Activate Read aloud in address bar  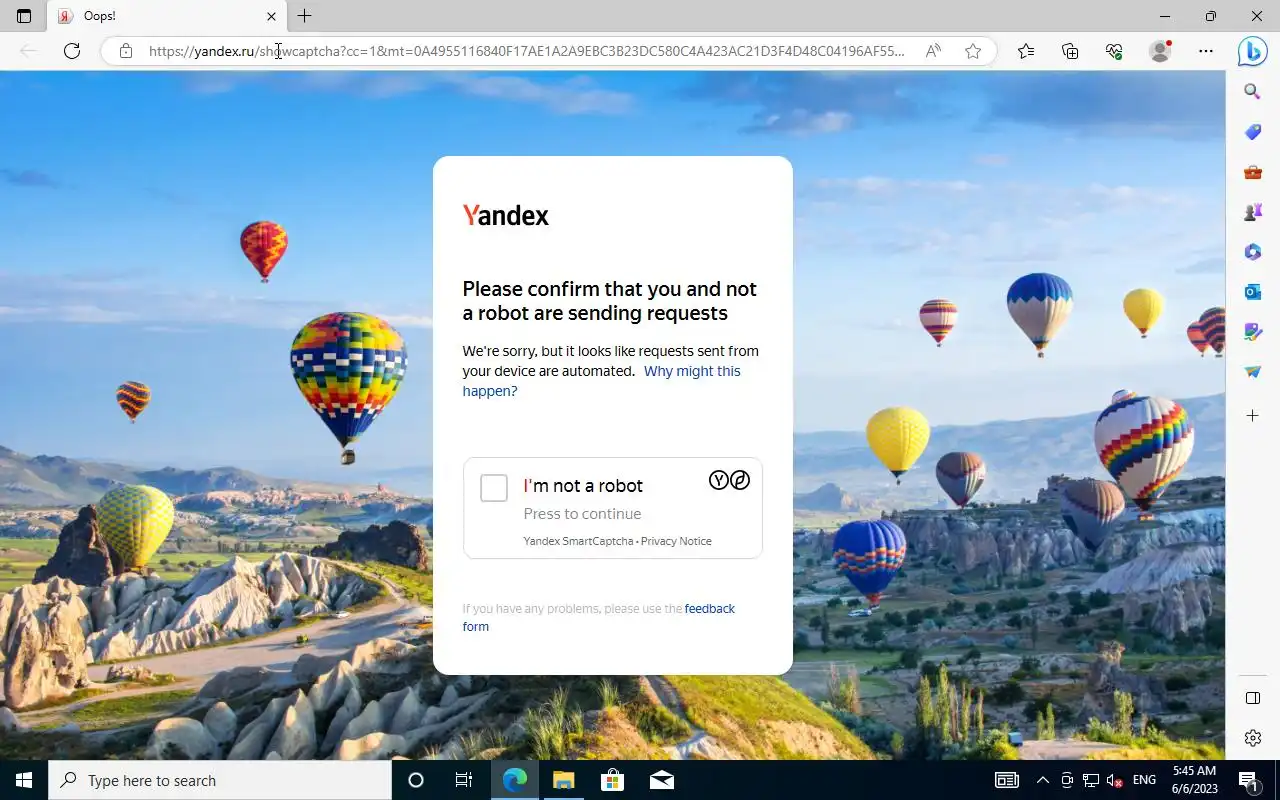[x=933, y=51]
